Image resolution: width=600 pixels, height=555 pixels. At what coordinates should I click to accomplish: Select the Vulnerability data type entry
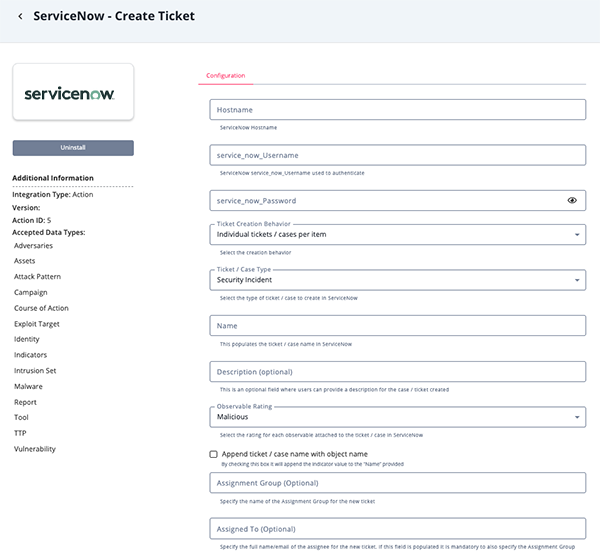35,449
